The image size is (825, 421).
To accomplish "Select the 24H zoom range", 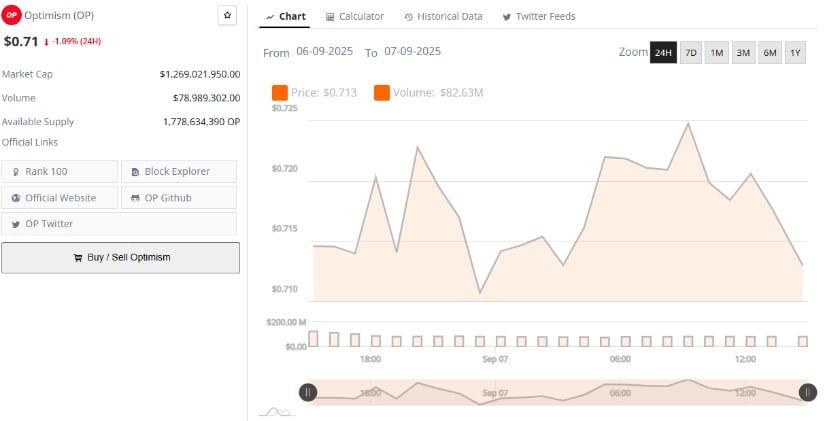I will [663, 53].
